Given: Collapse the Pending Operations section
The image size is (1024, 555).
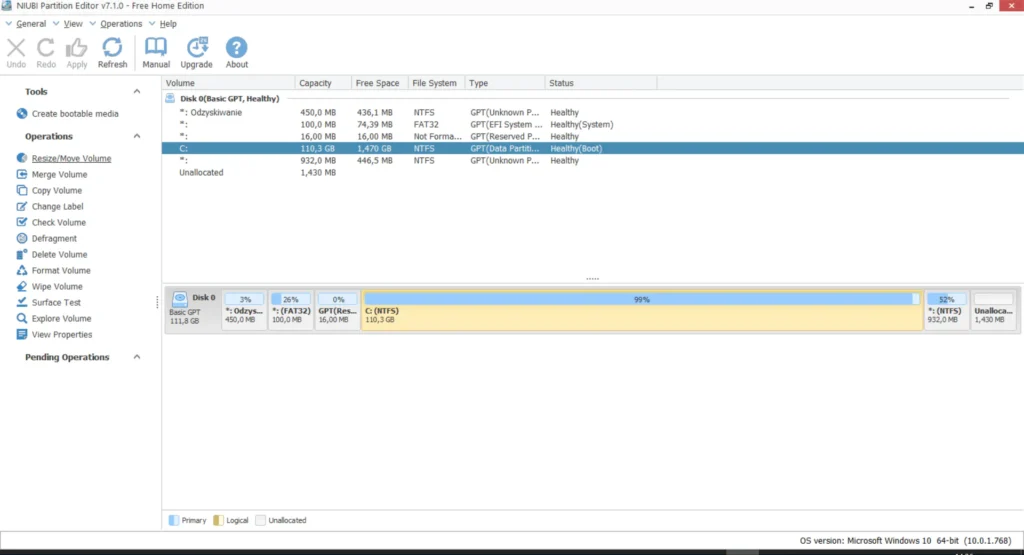Looking at the screenshot, I should pos(136,357).
